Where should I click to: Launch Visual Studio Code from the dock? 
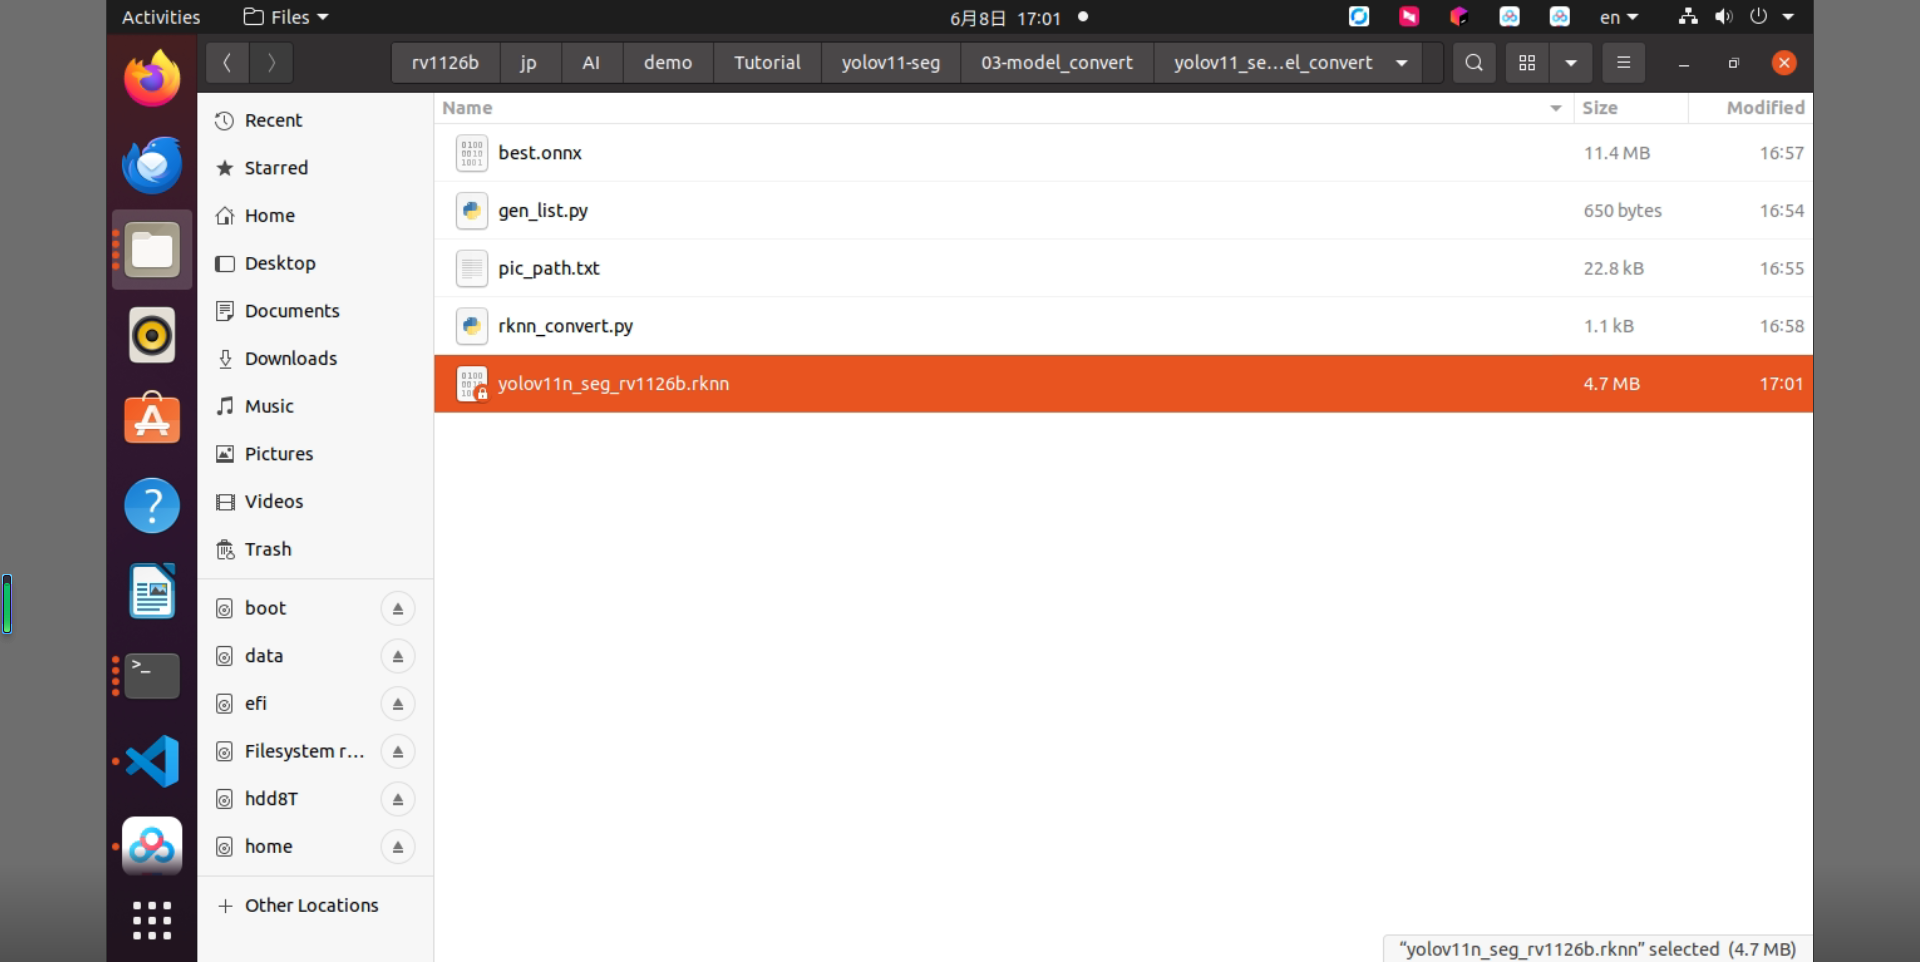152,762
